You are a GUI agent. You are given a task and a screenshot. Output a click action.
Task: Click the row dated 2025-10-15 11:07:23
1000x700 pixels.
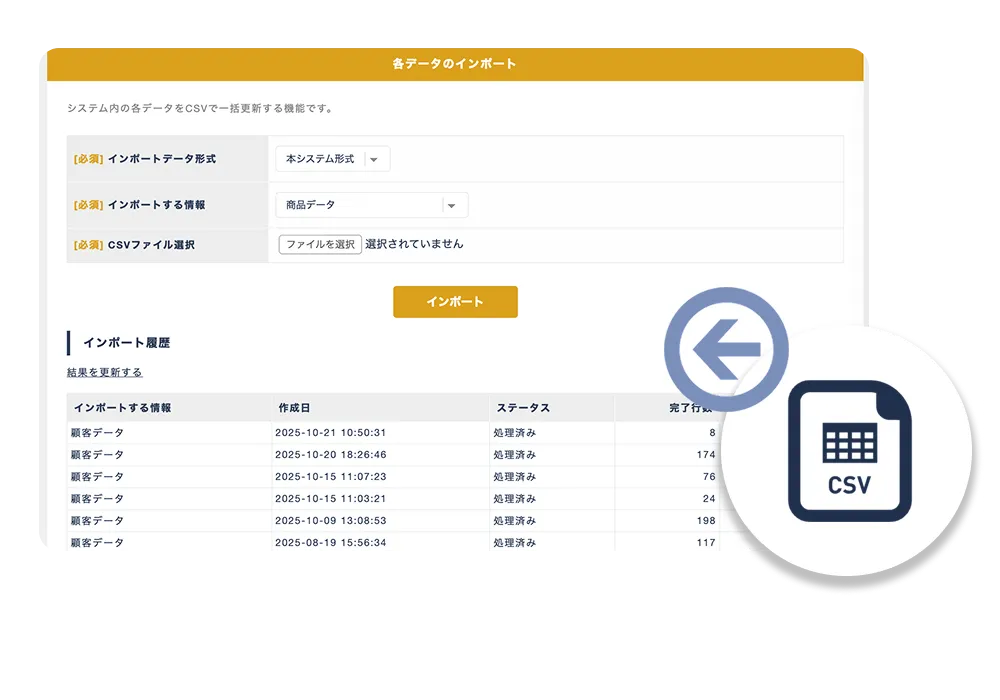(x=330, y=477)
